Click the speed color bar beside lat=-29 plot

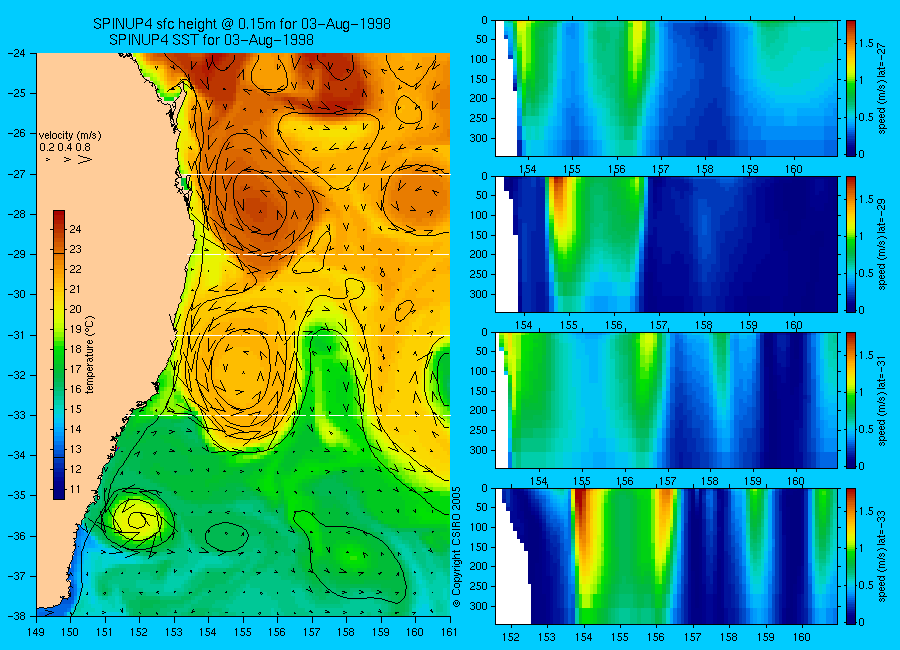point(851,244)
